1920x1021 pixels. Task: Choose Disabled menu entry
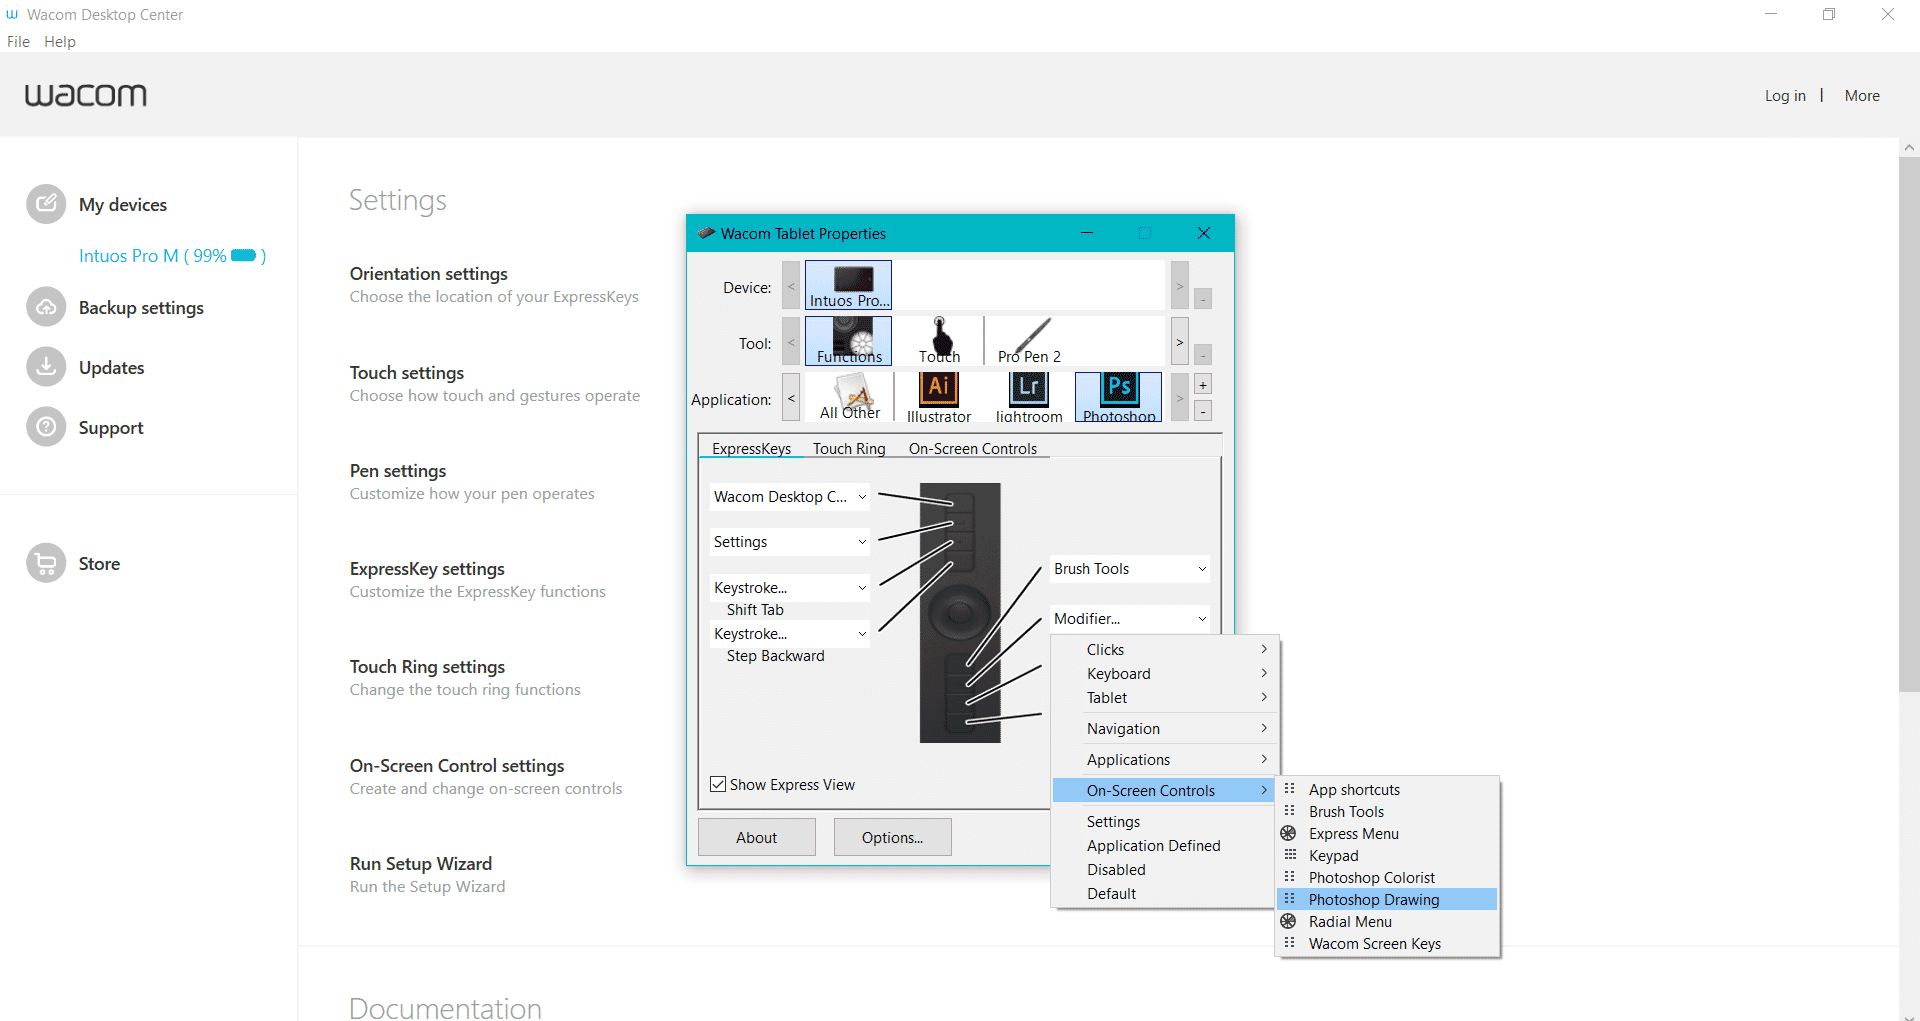click(x=1164, y=870)
